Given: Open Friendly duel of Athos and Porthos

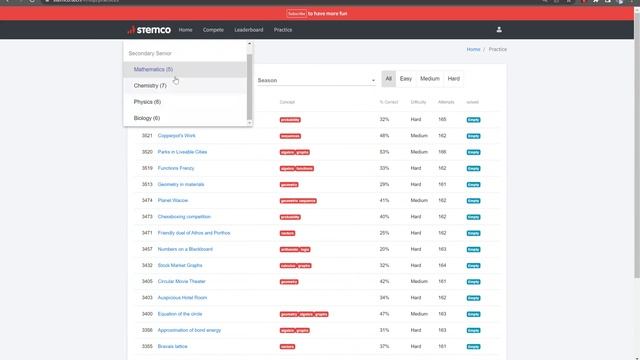Looking at the screenshot, I should click(x=194, y=233).
